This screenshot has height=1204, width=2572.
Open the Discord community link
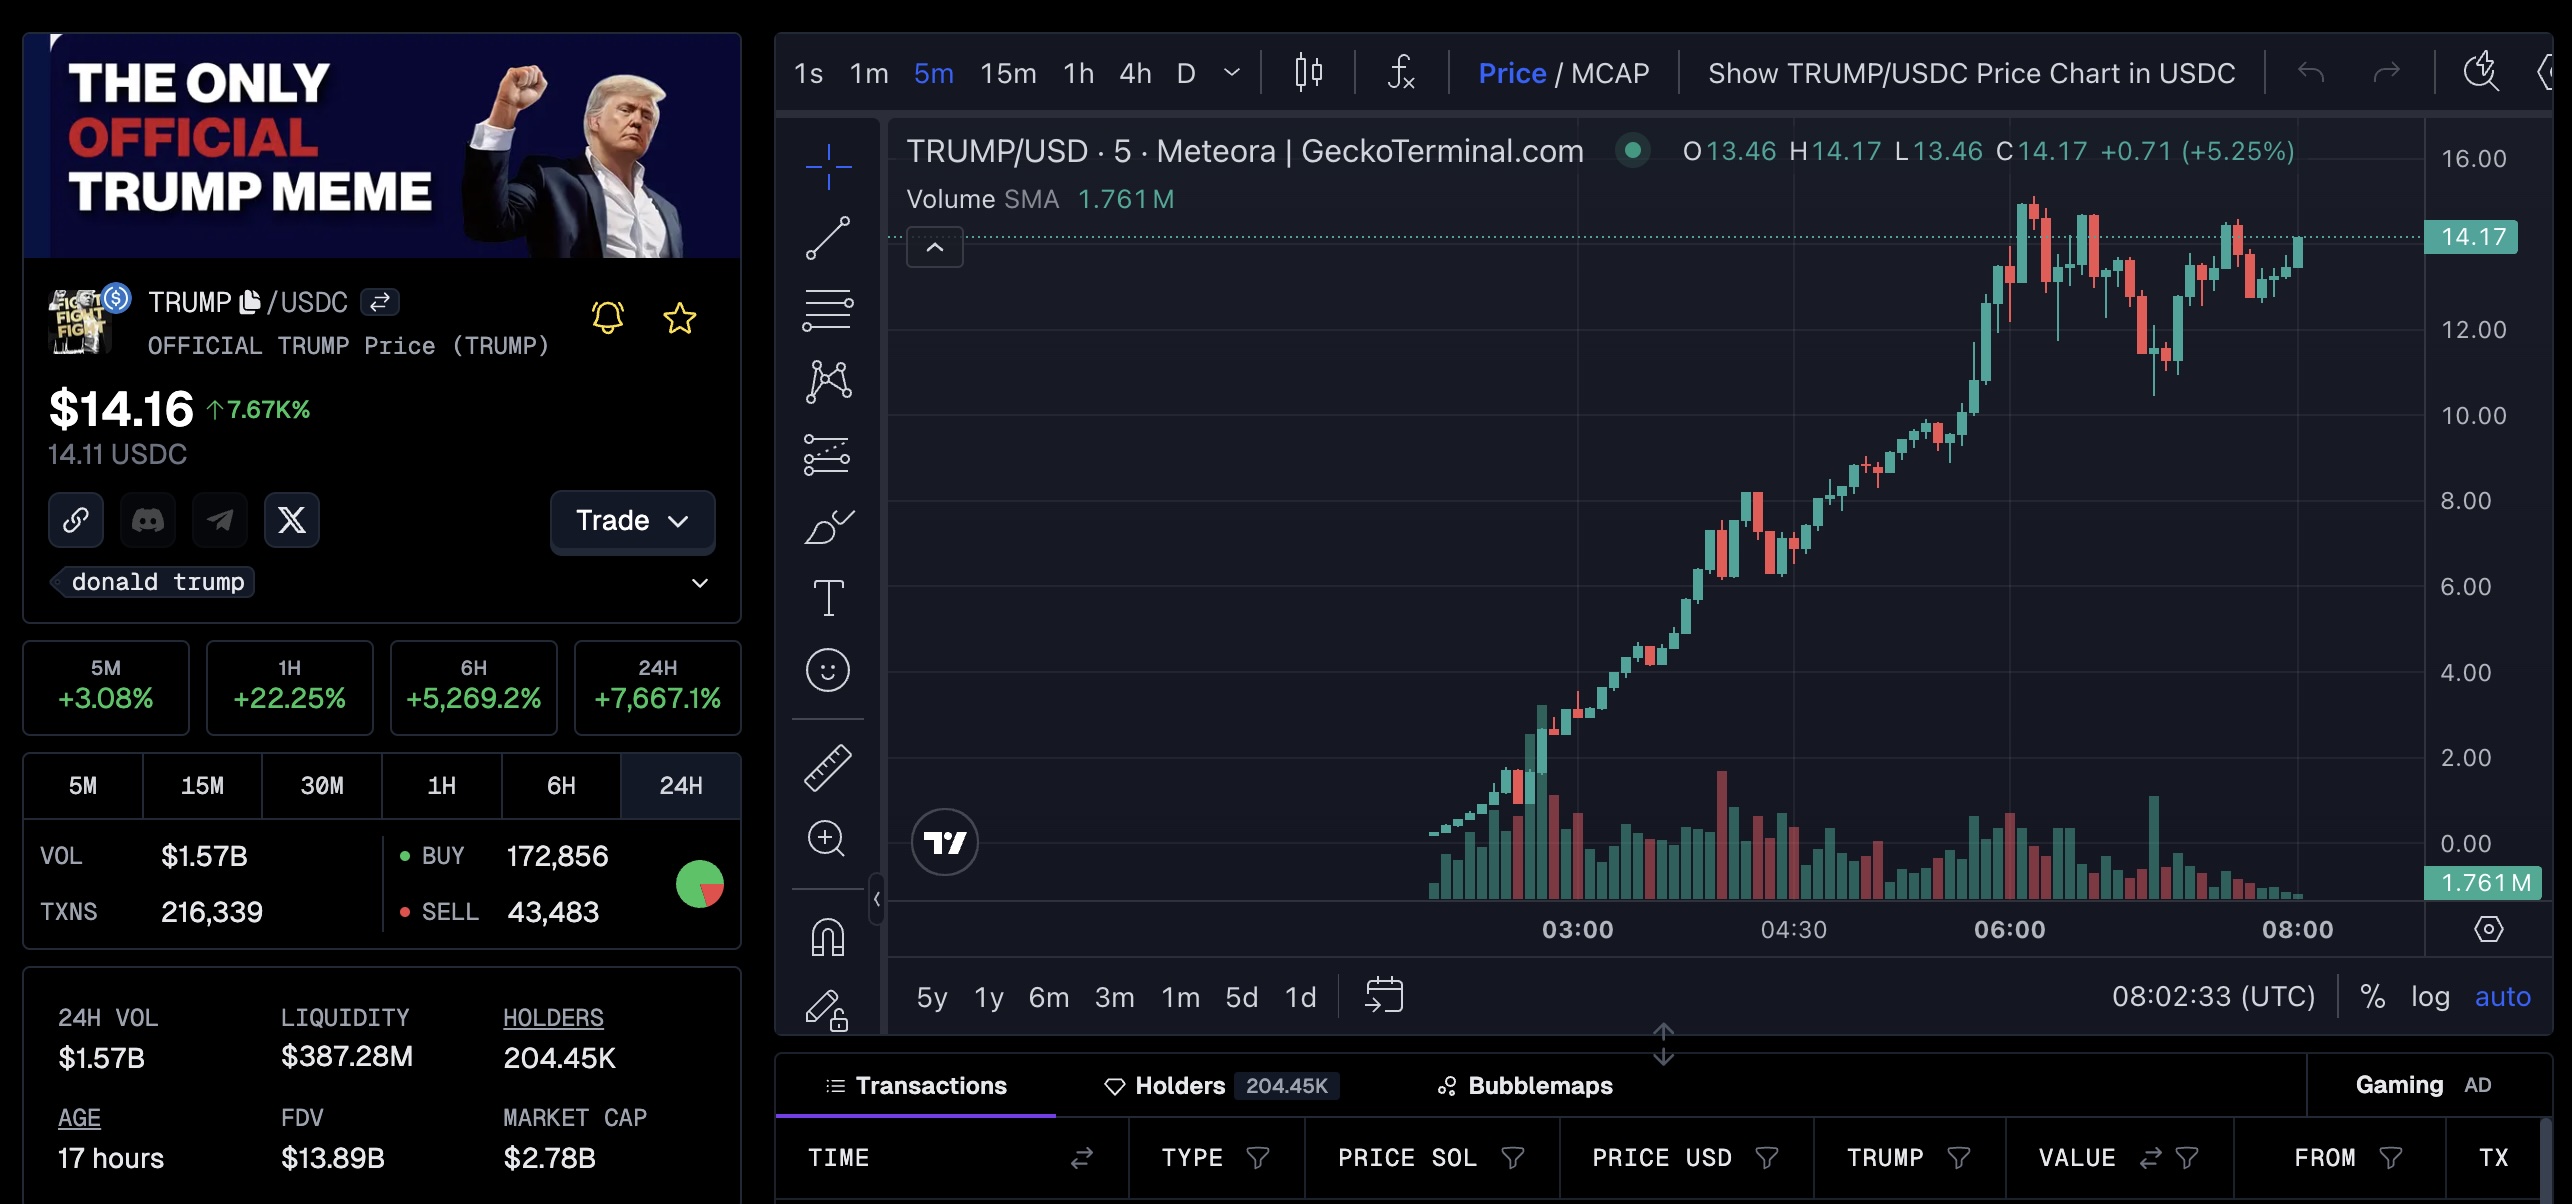148,520
